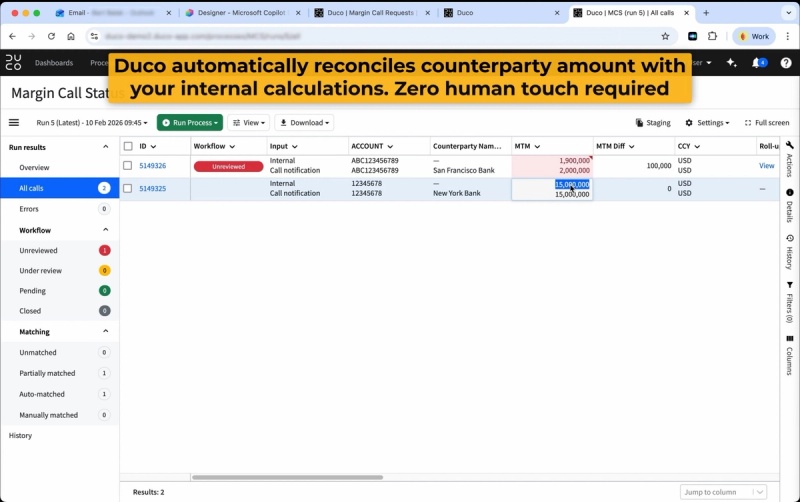Click the extension icon beside the star
800x502 pixels.
pyautogui.click(x=692, y=36)
